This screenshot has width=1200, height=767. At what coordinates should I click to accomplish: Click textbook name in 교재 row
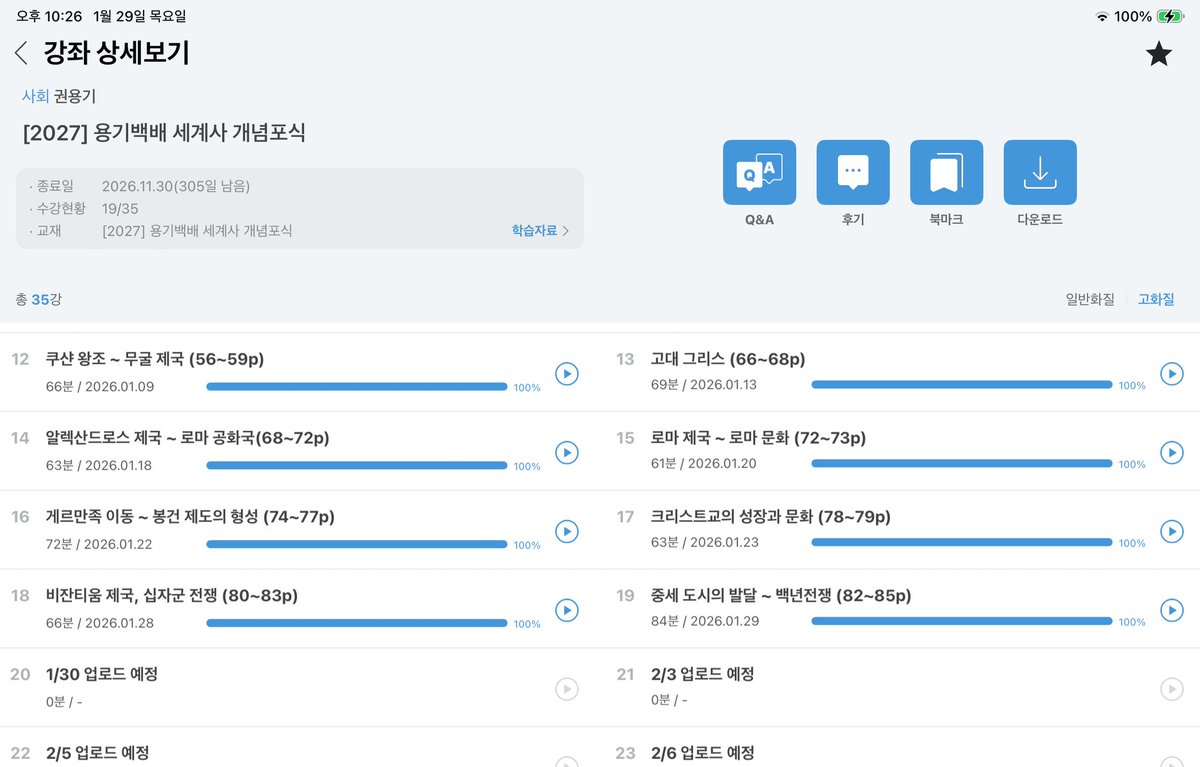197,230
